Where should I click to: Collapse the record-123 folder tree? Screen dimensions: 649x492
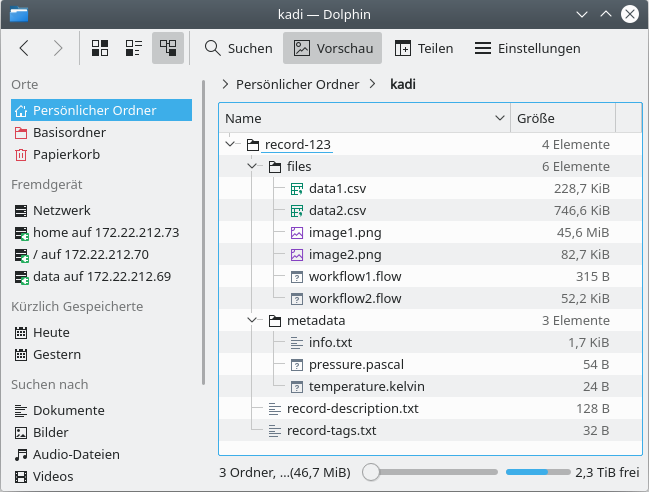[x=231, y=145]
